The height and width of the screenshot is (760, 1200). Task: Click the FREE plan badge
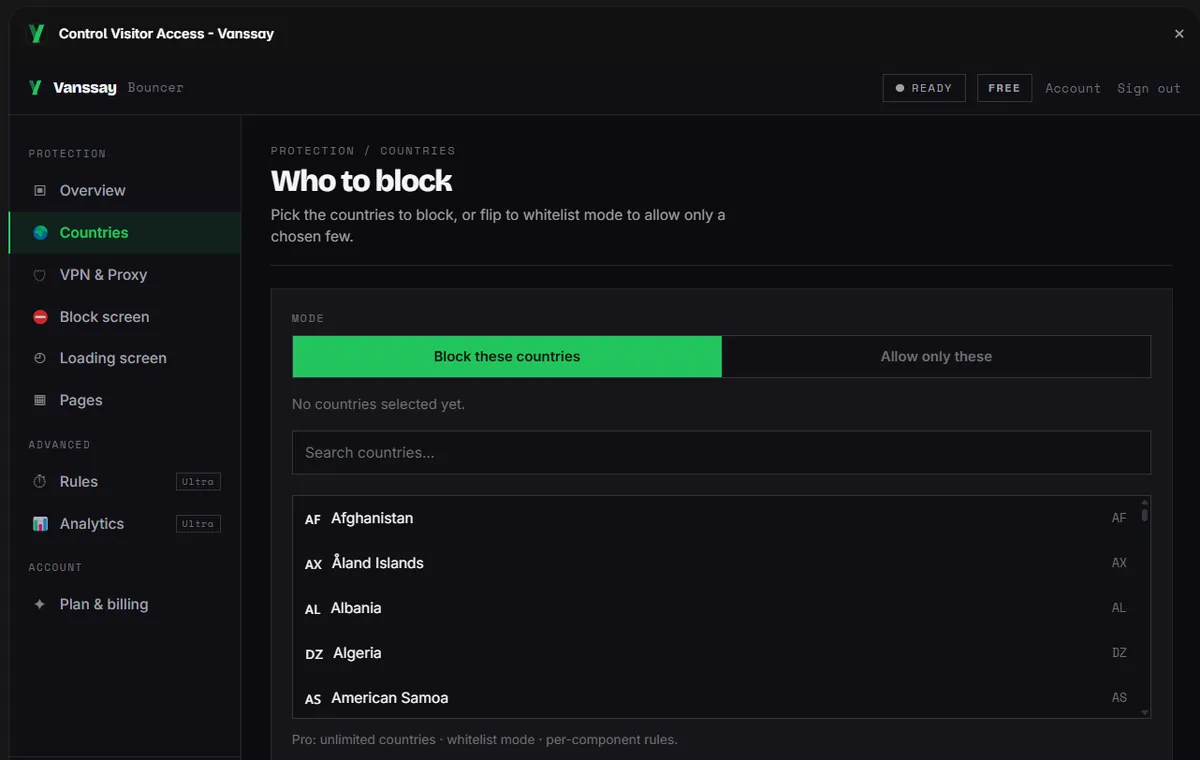point(1004,88)
